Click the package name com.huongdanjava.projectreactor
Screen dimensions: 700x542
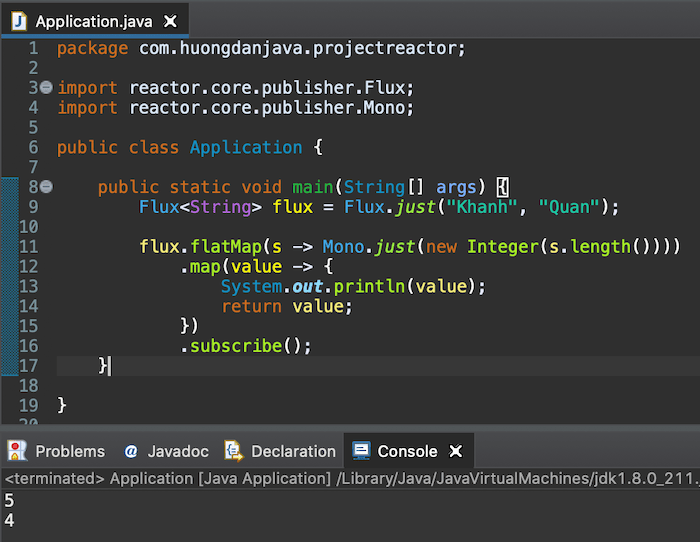[297, 48]
